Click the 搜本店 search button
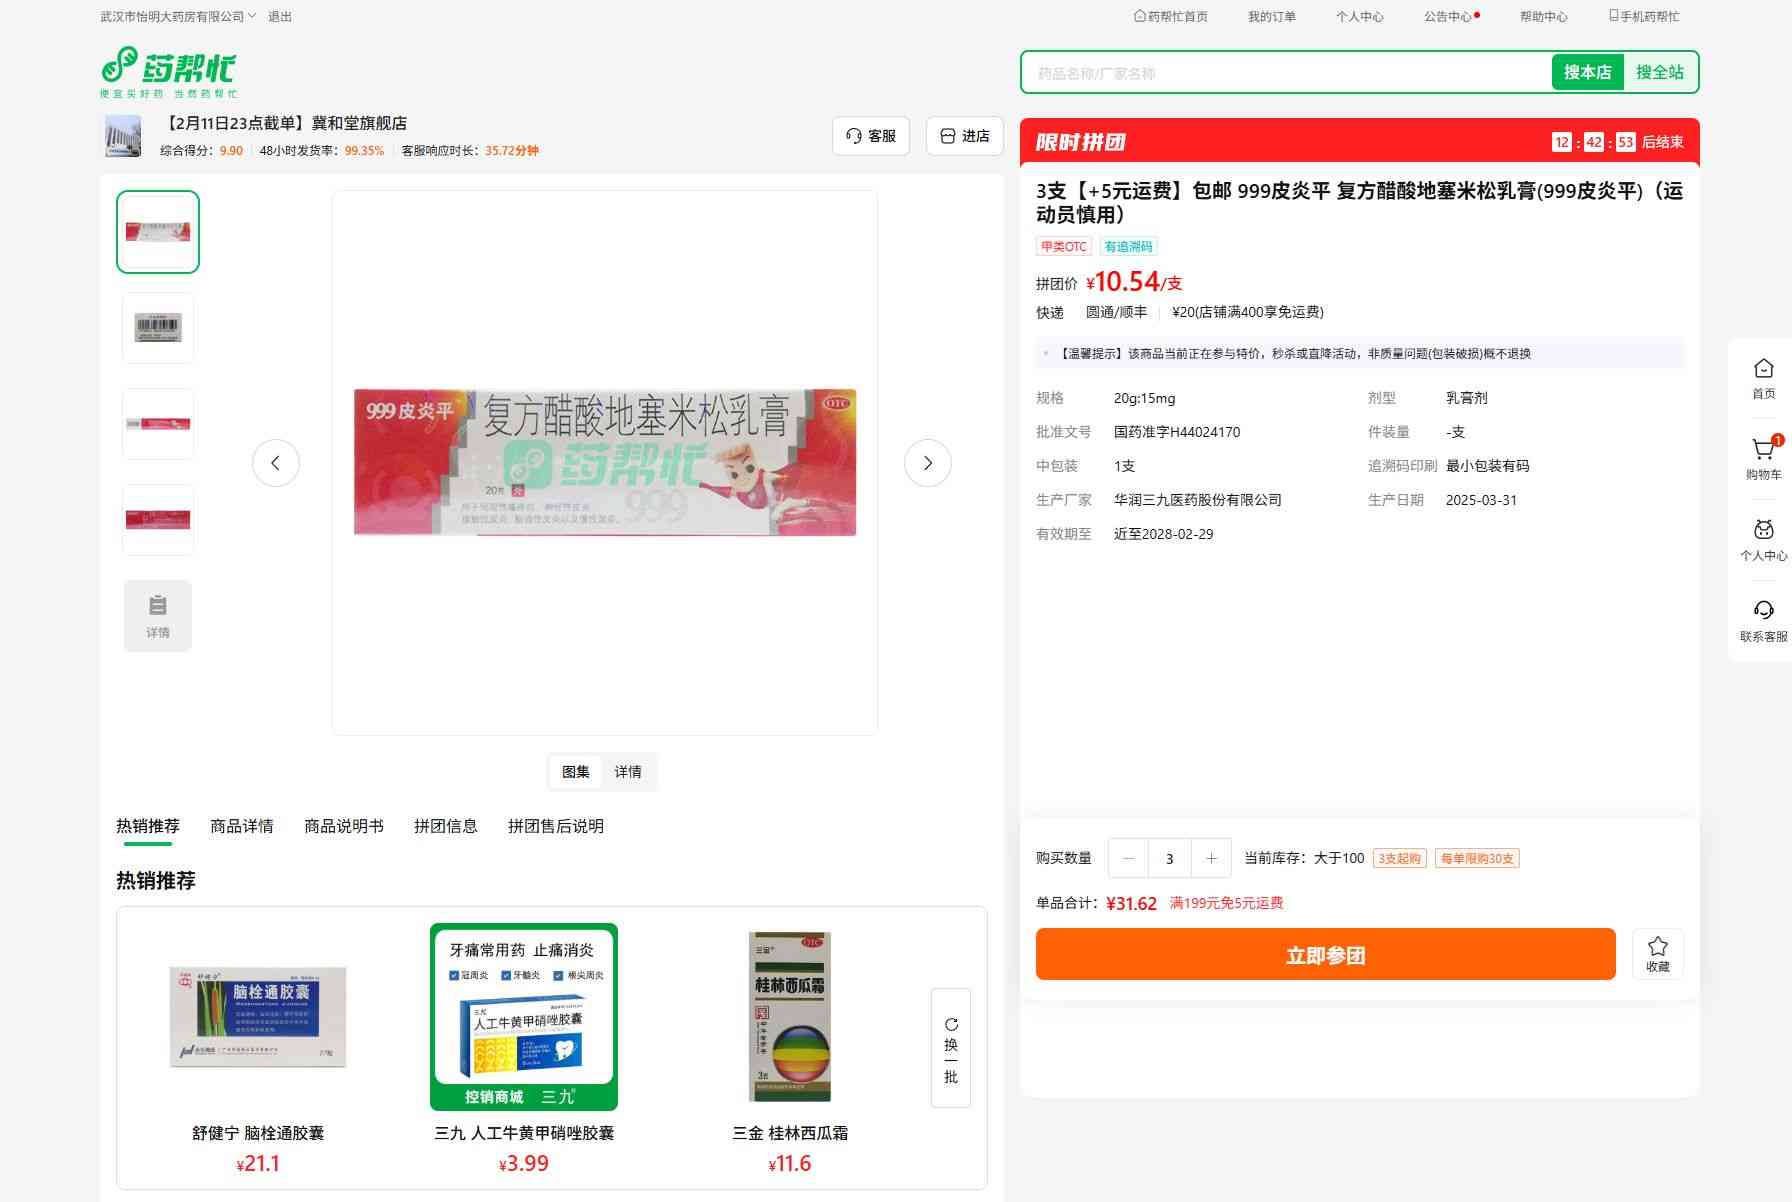This screenshot has height=1202, width=1792. coord(1587,72)
